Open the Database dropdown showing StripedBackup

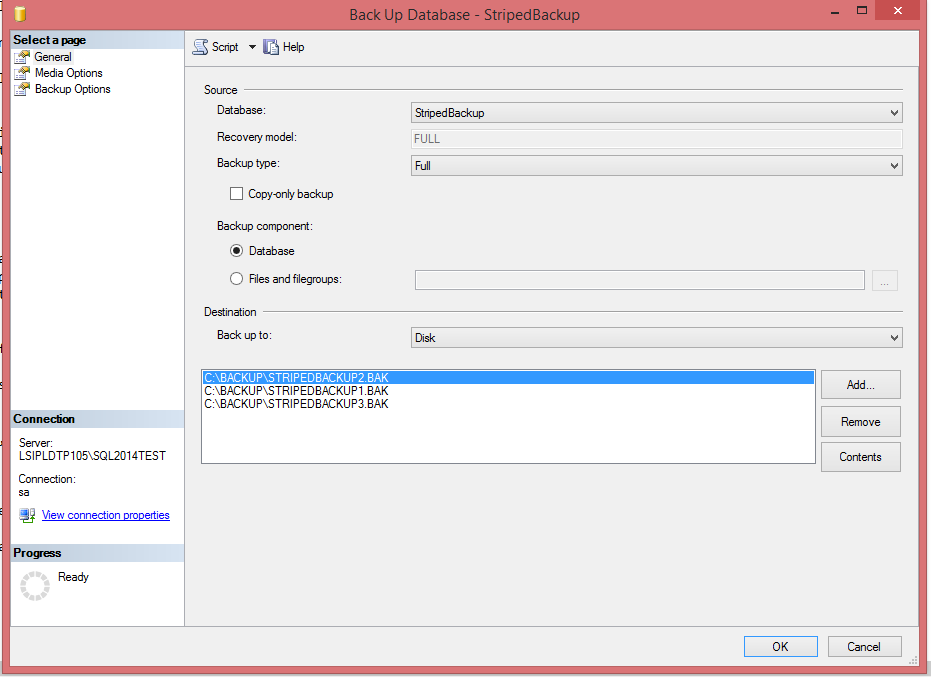(x=893, y=112)
